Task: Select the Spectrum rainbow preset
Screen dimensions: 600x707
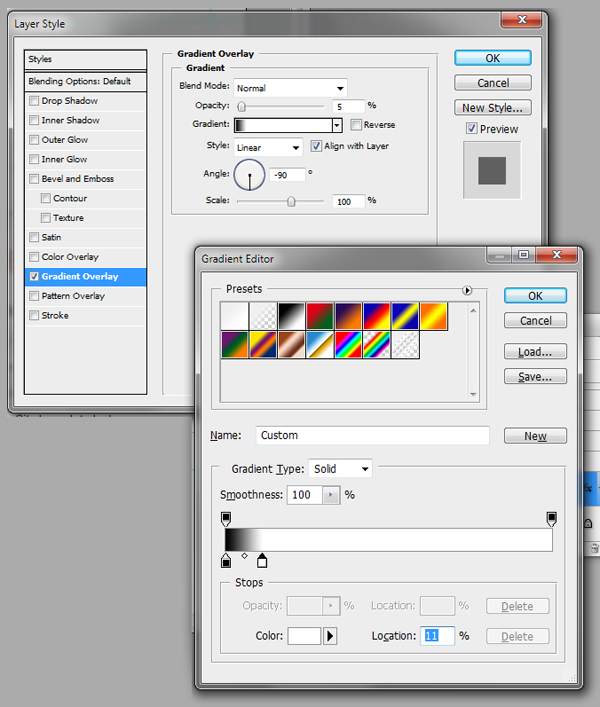Action: tap(348, 344)
